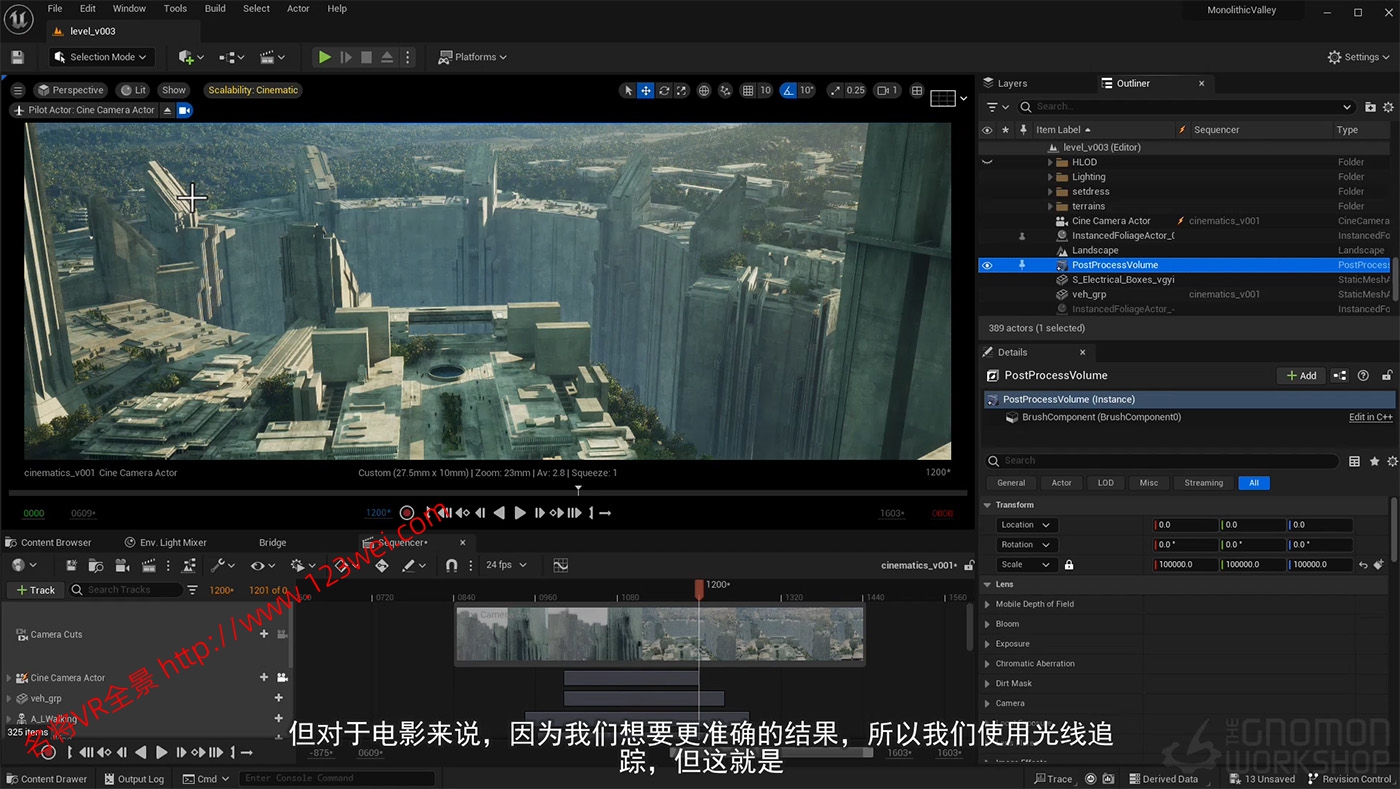The image size is (1400, 789).
Task: Click the camera speed icon in viewport toolbar
Action: pyautogui.click(x=884, y=90)
